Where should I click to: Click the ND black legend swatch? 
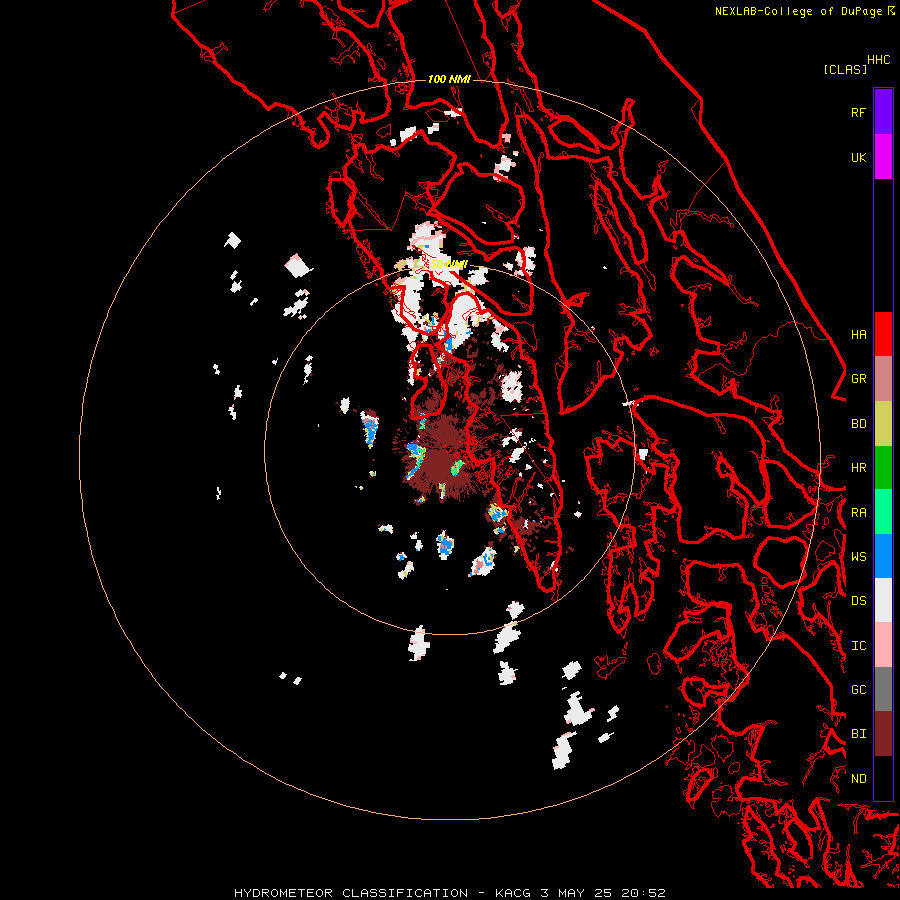[x=883, y=778]
